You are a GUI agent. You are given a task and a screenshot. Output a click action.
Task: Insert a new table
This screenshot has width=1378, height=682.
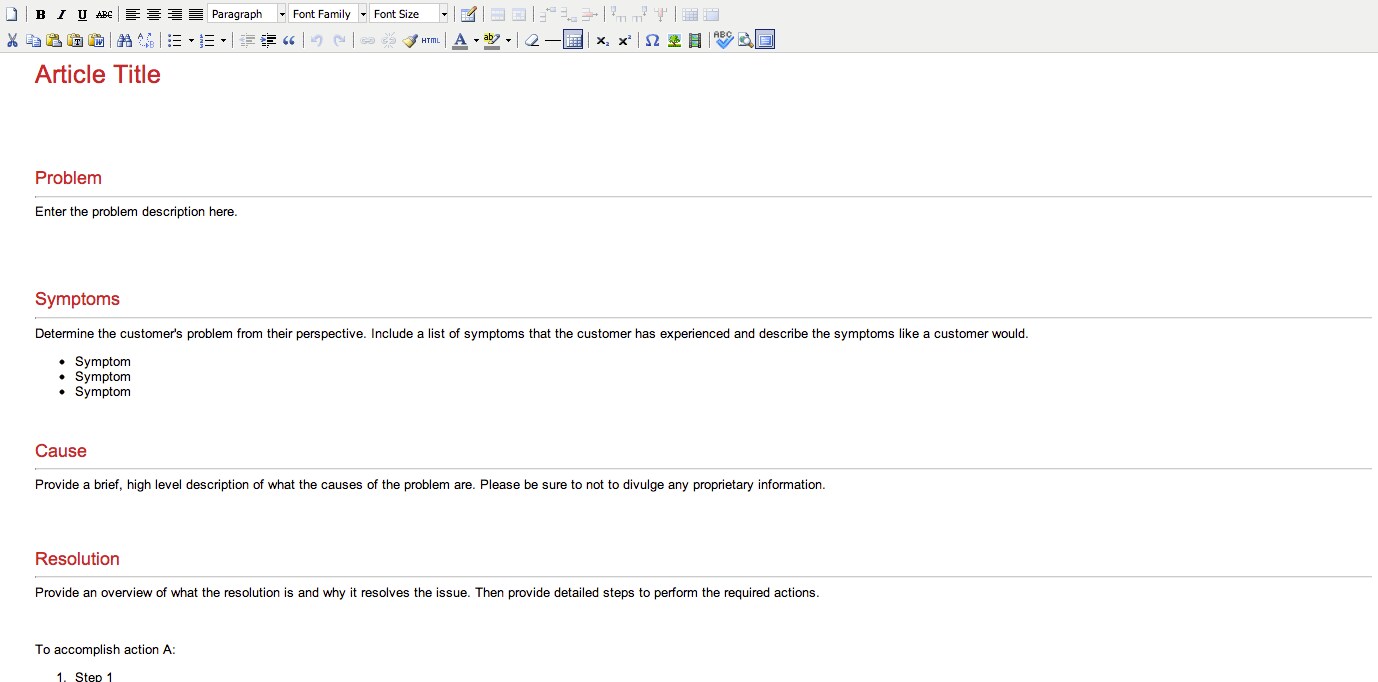pyautogui.click(x=469, y=14)
